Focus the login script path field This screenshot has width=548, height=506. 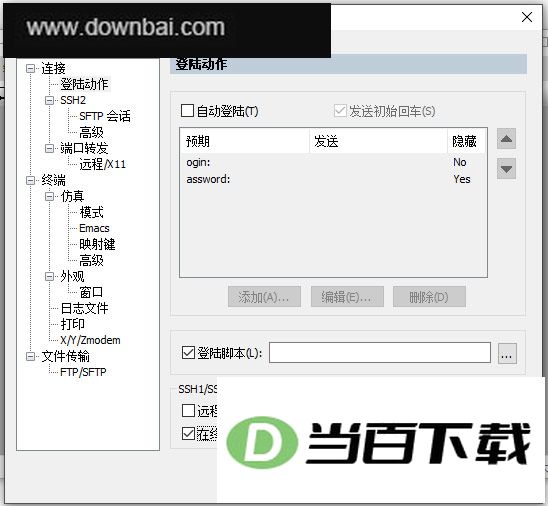tap(380, 353)
